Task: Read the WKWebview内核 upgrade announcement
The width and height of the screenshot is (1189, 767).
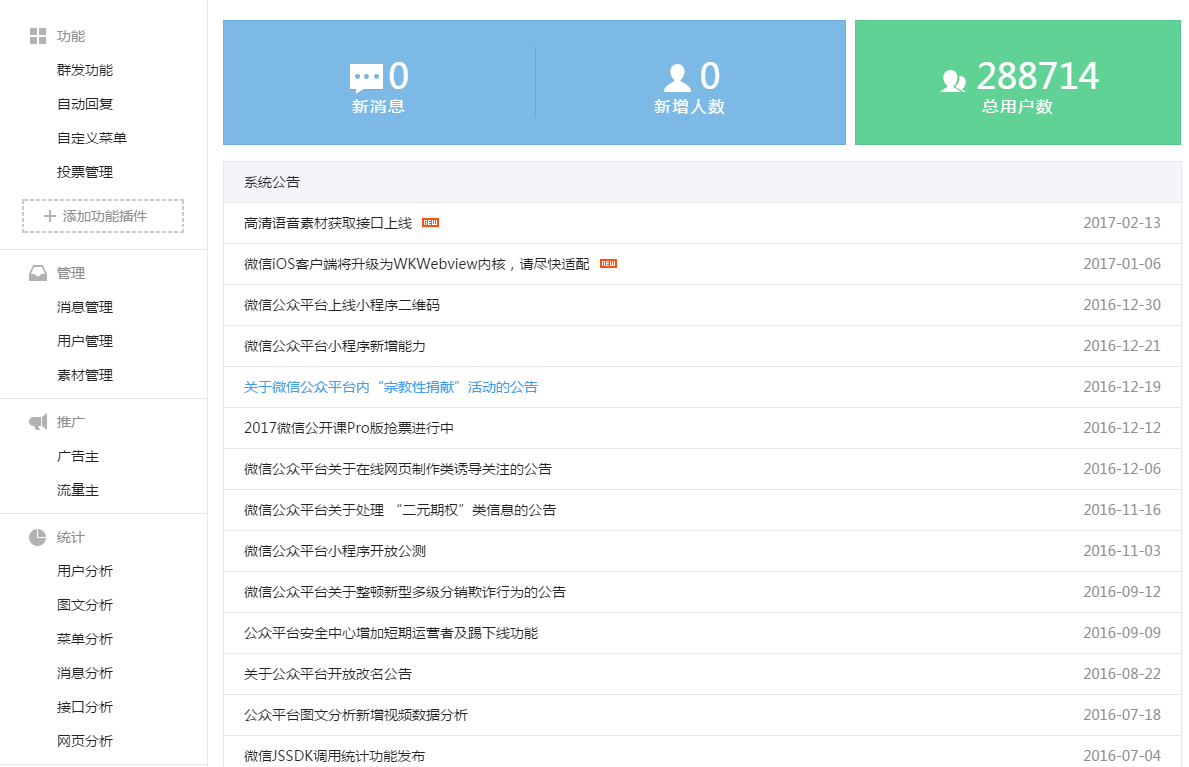Action: (417, 264)
